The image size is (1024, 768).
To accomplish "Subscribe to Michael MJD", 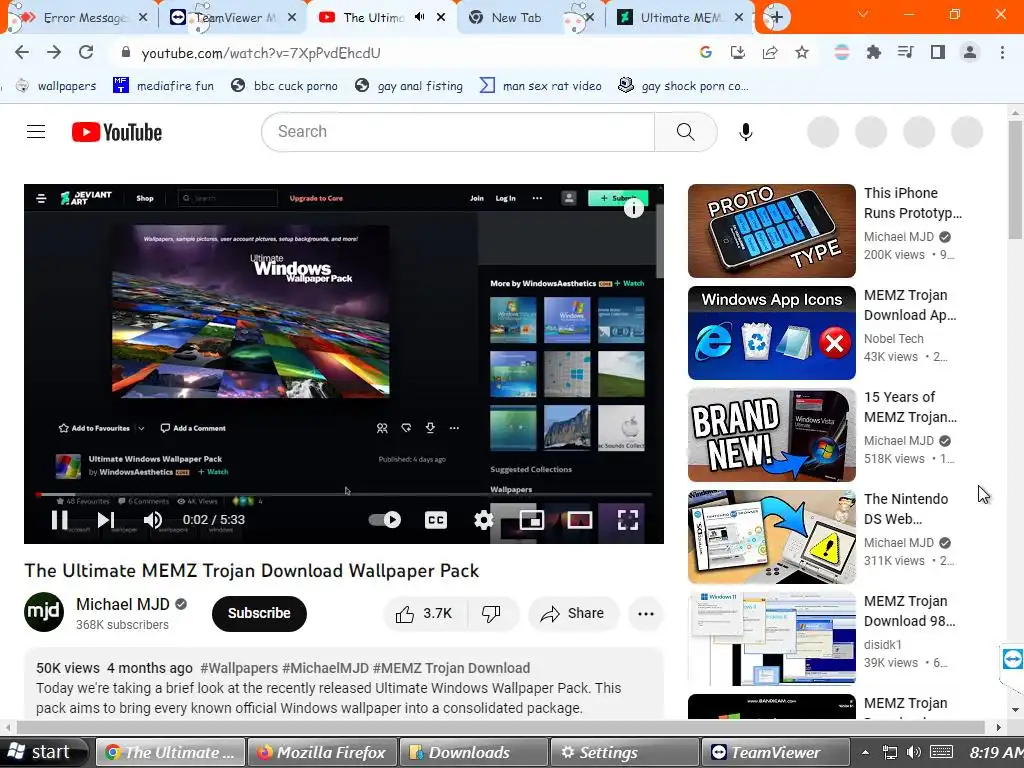I will (259, 613).
